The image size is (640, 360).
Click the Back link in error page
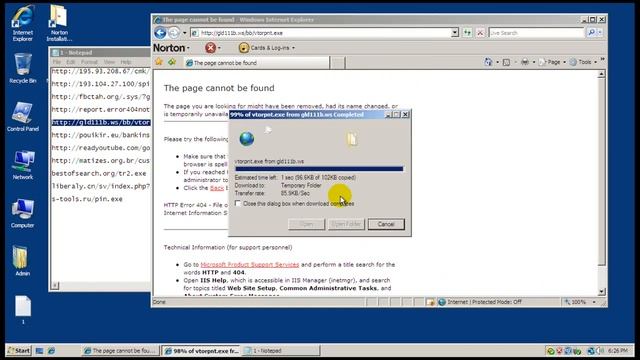coord(217,188)
